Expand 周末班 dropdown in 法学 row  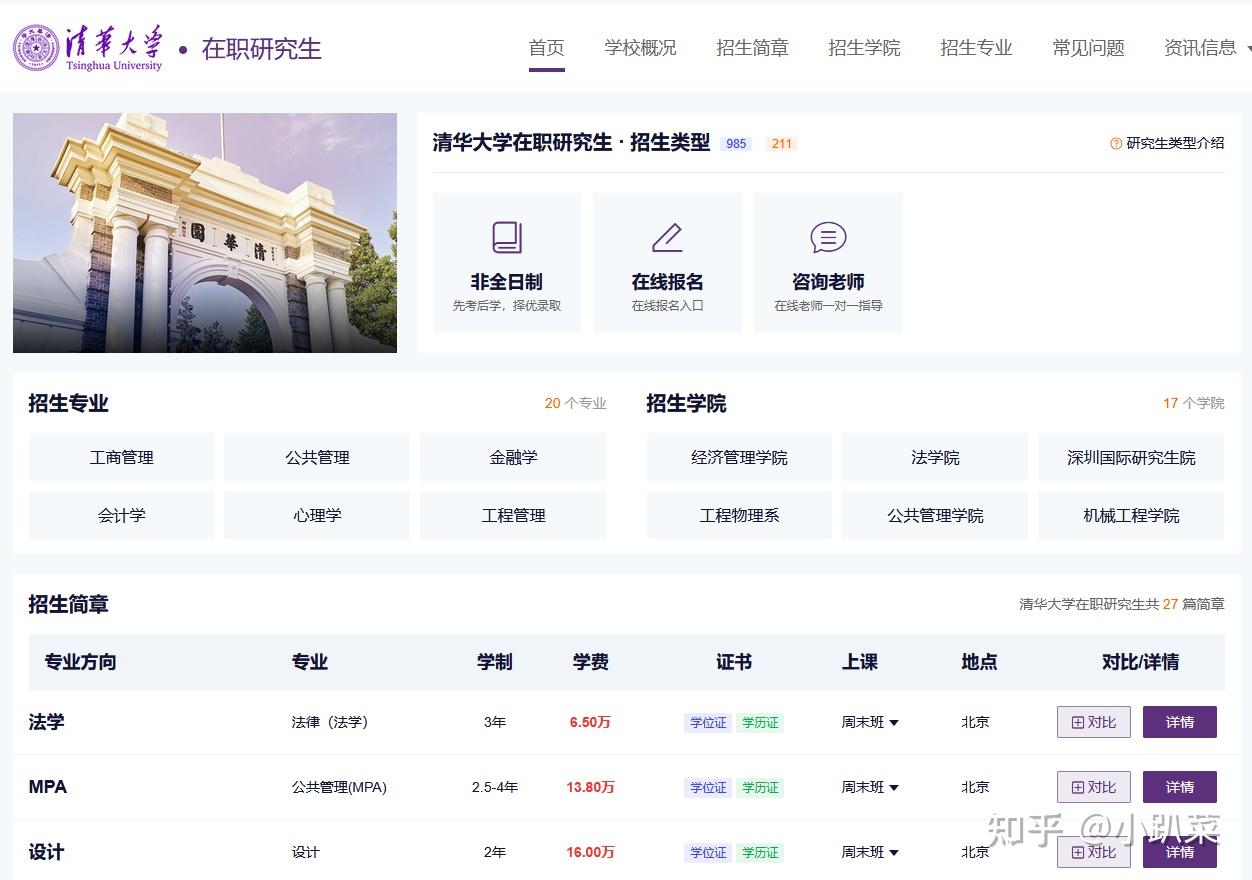pyautogui.click(x=870, y=722)
